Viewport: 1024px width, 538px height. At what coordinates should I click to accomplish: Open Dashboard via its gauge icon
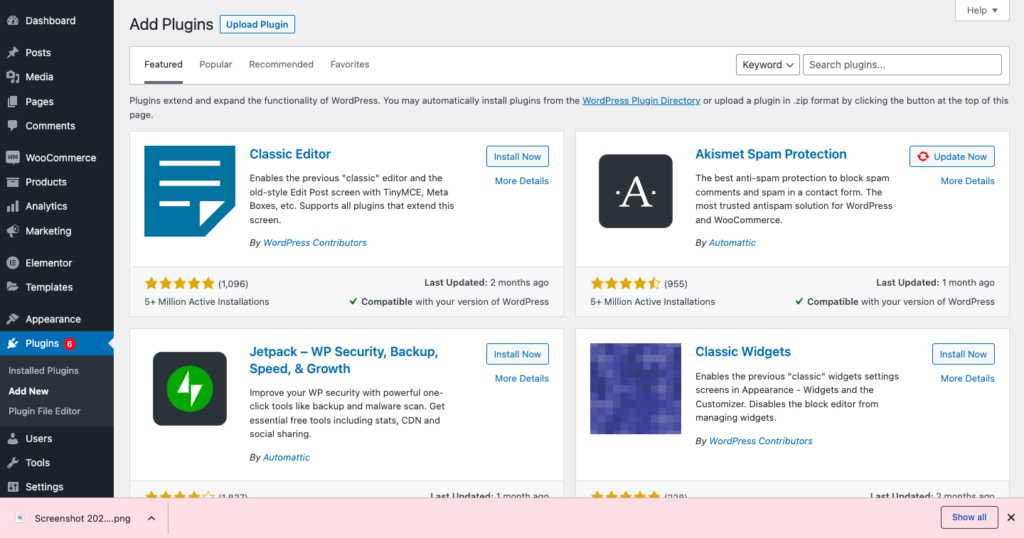click(x=12, y=20)
